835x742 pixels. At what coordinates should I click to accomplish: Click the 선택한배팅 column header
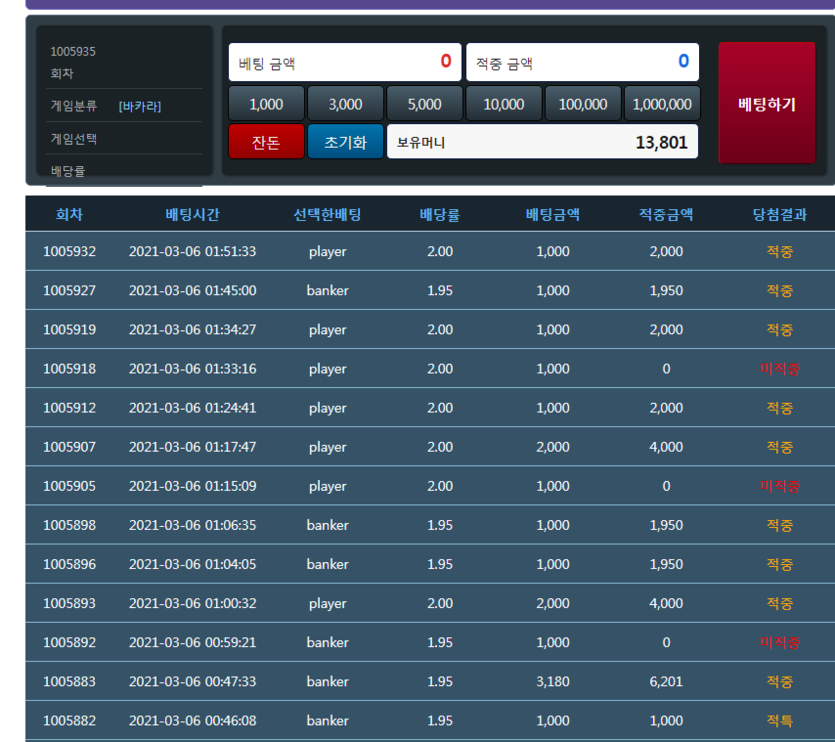pyautogui.click(x=328, y=215)
